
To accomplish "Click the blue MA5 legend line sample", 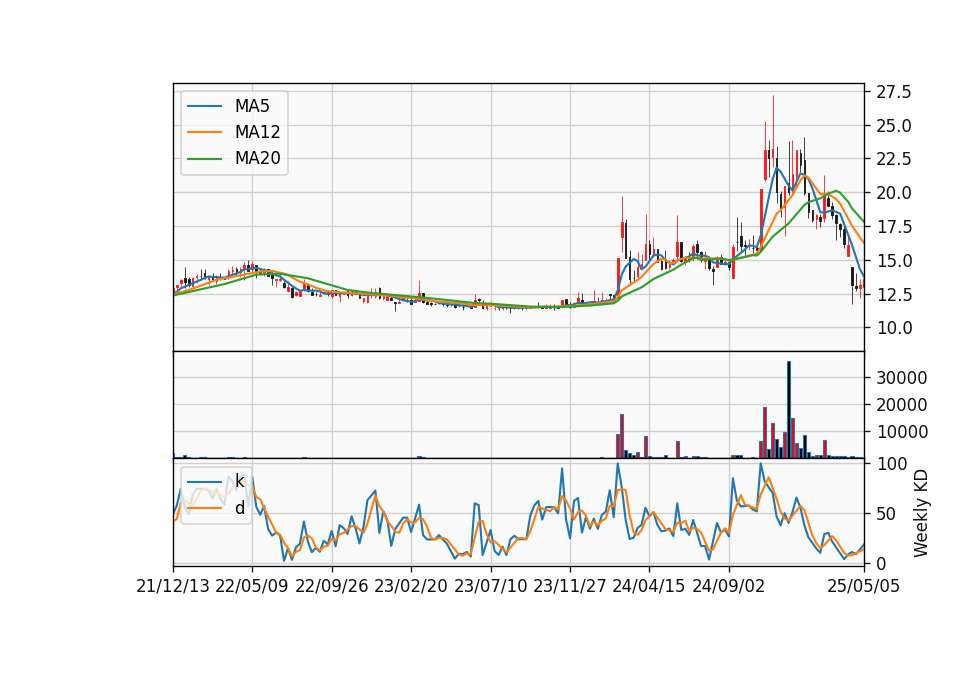I will (204, 106).
